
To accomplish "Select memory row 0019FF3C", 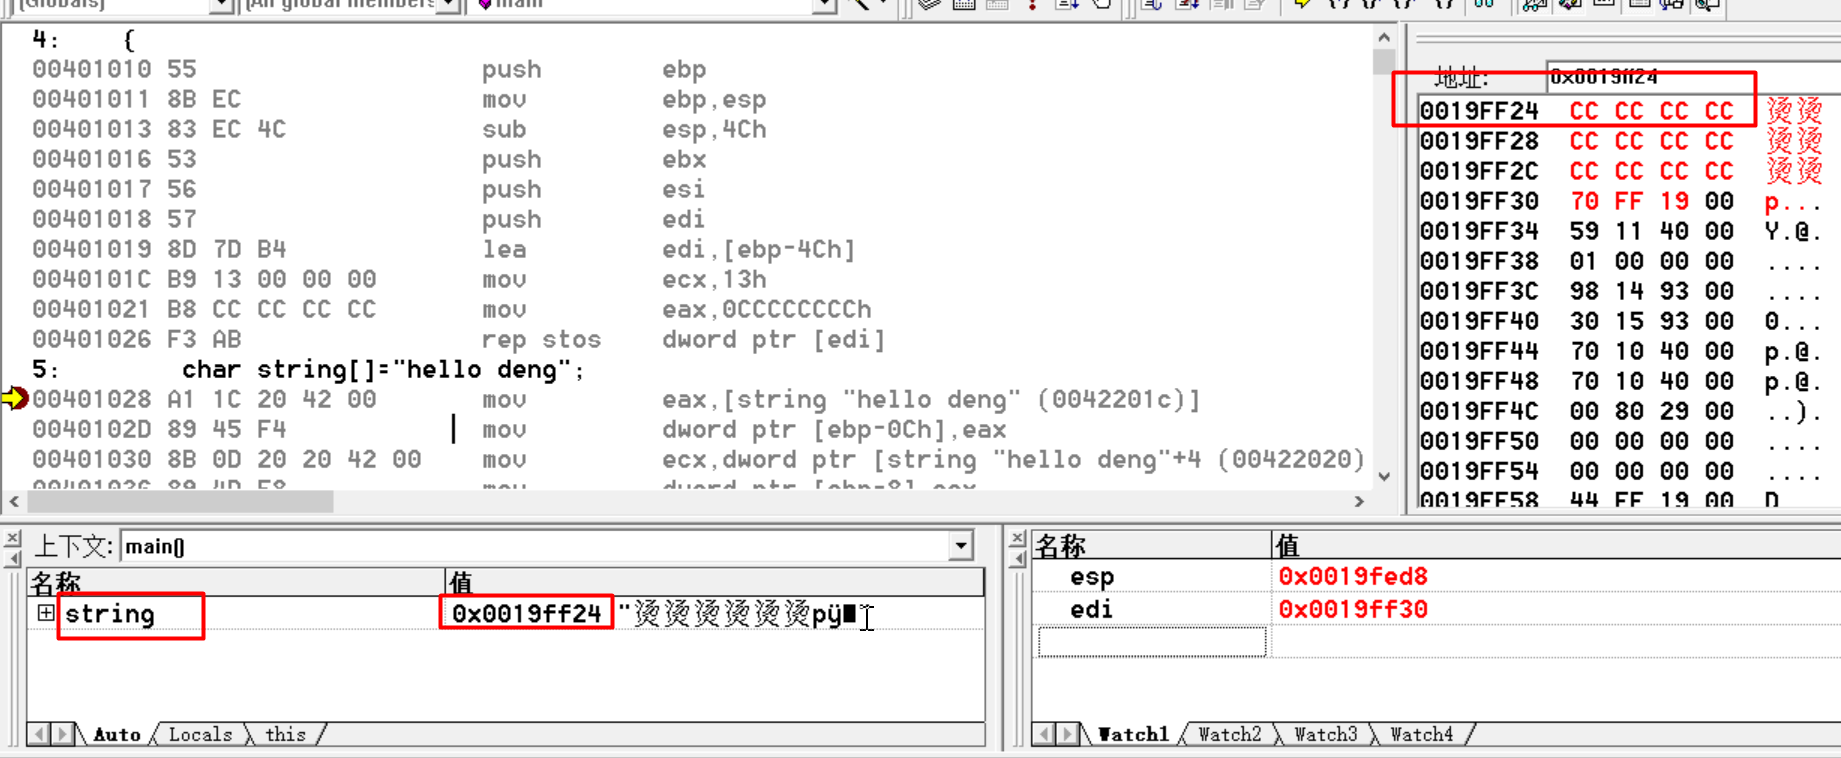I will pos(1620,291).
